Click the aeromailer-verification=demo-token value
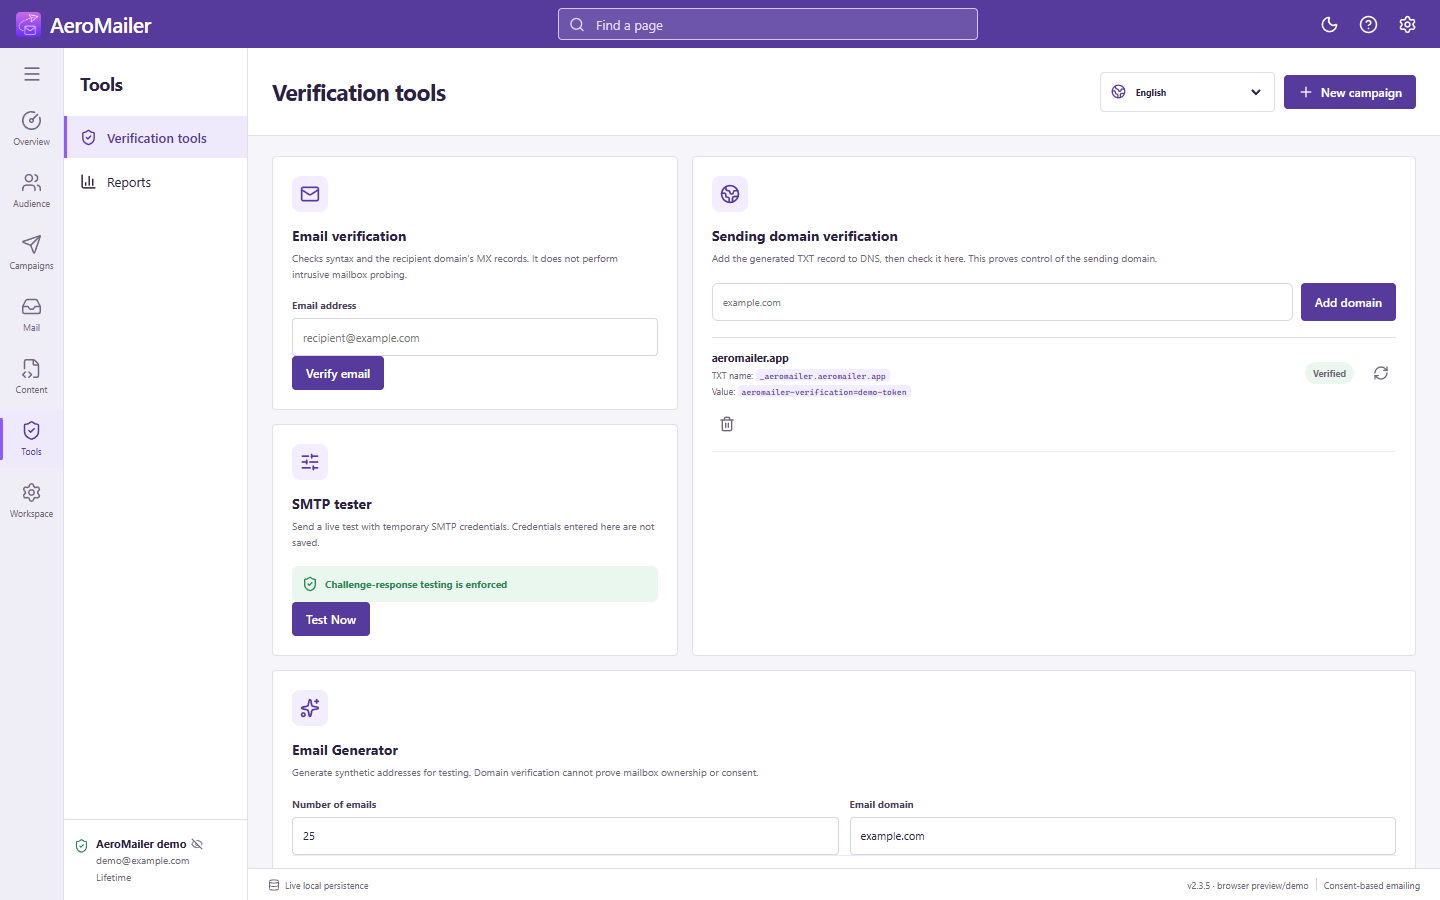Image resolution: width=1440 pixels, height=900 pixels. [824, 392]
